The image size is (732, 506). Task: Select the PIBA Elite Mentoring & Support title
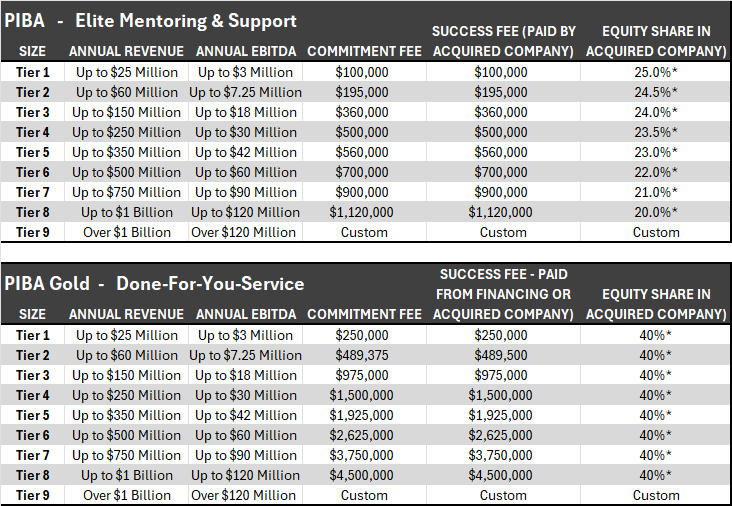click(150, 21)
